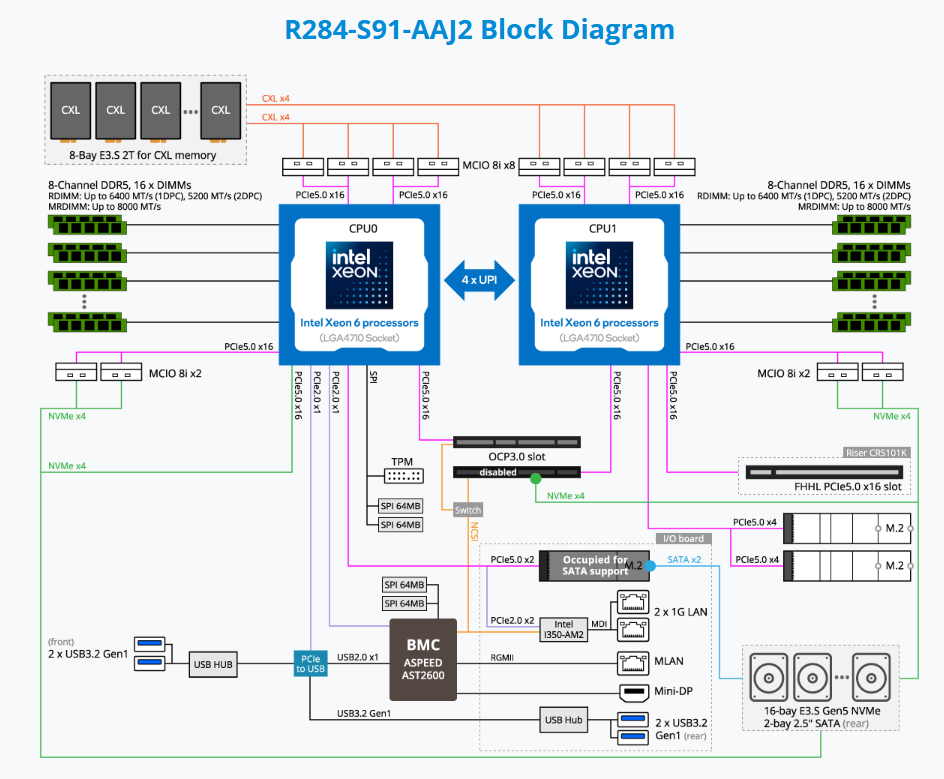The image size is (944, 779).
Task: Click the R284-S91-AAJ2 Block Diagram title
Action: (x=479, y=29)
